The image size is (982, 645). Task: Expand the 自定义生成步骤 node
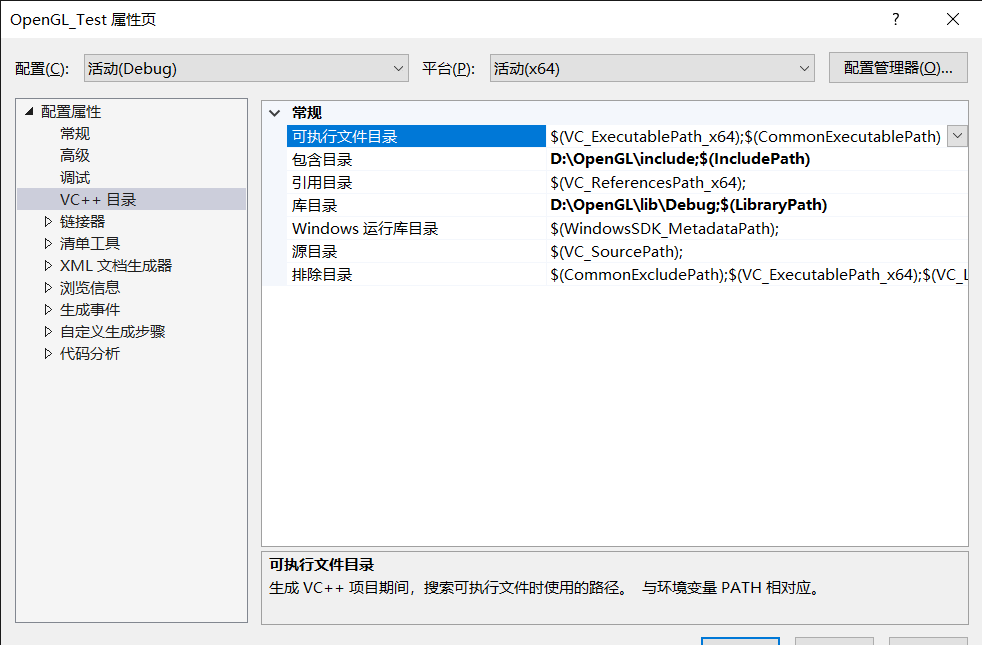[46, 331]
